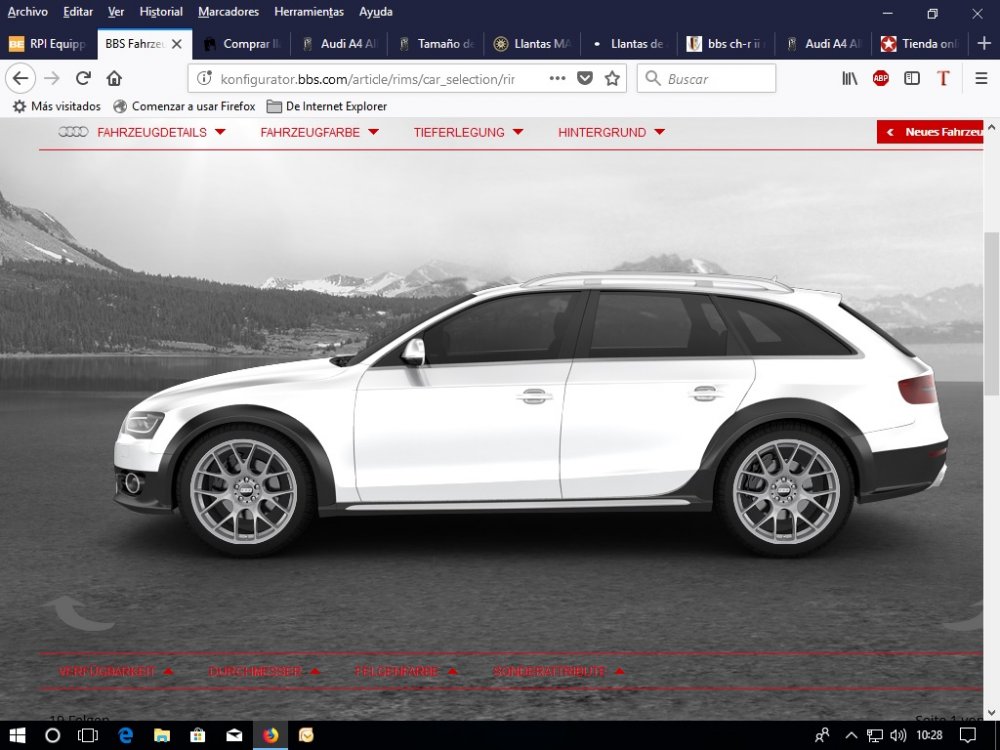Bookmark this page with the star icon
Image resolution: width=1000 pixels, height=750 pixels.
(x=612, y=79)
